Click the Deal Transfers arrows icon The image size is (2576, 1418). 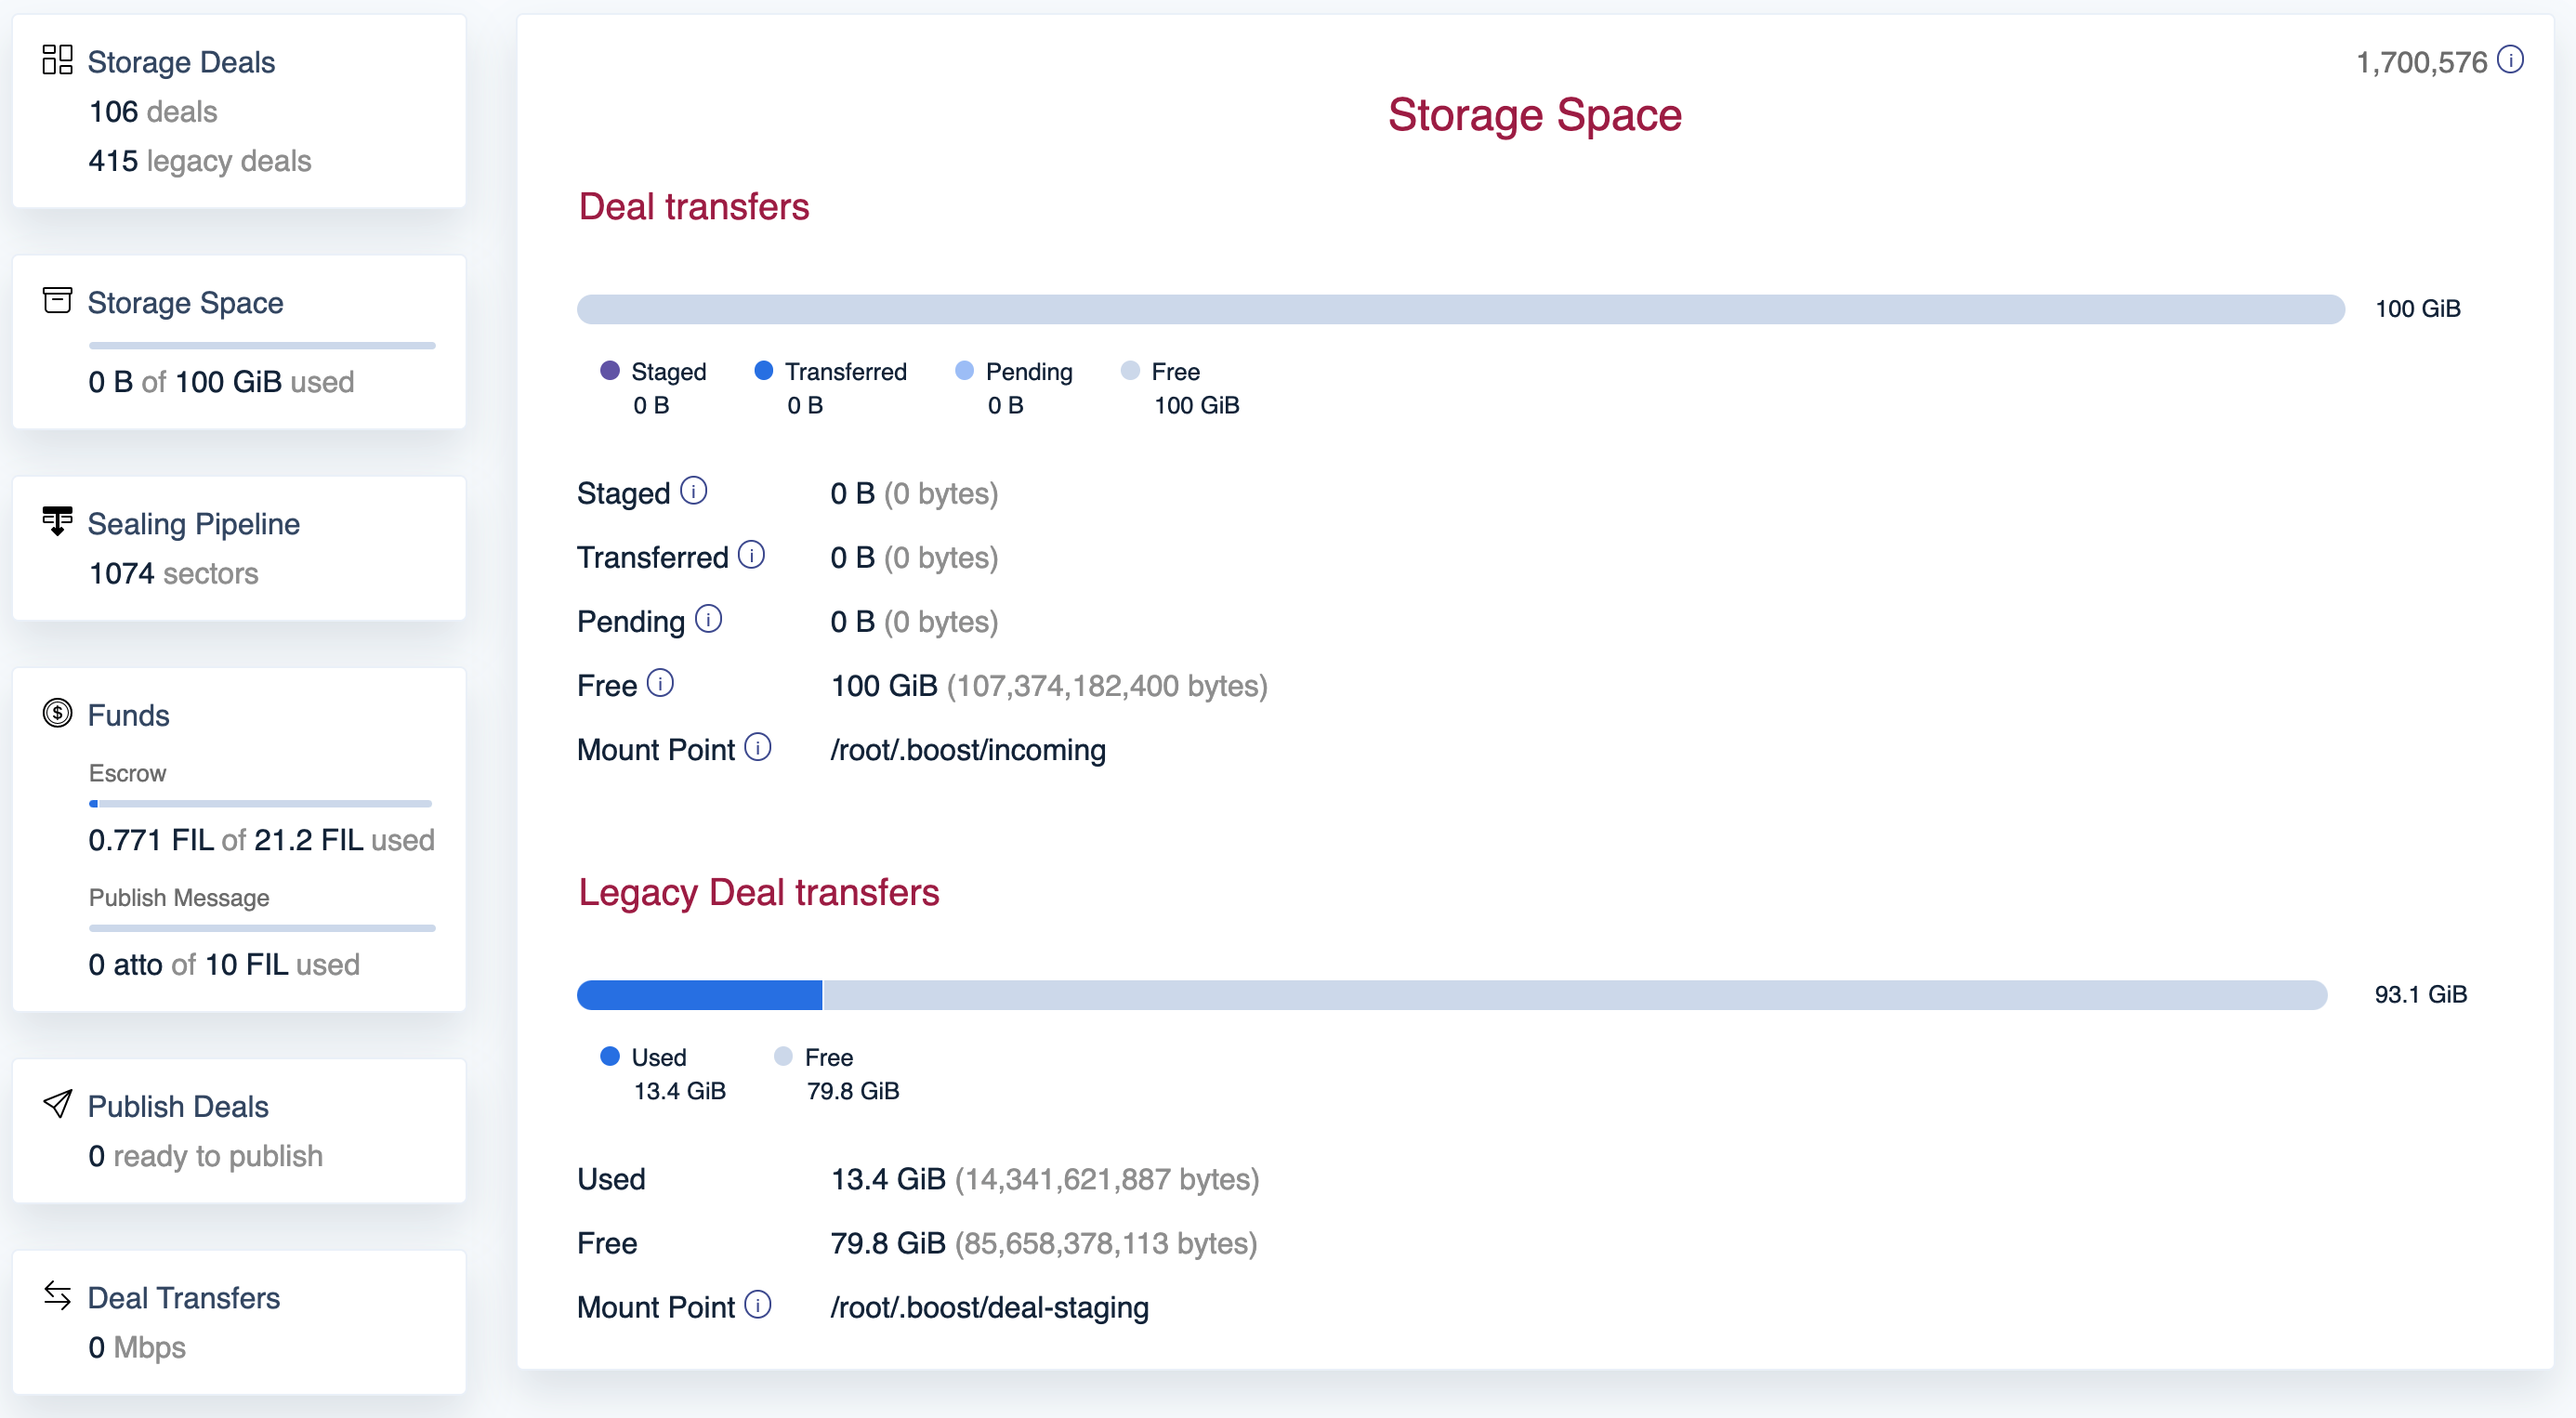click(57, 1295)
